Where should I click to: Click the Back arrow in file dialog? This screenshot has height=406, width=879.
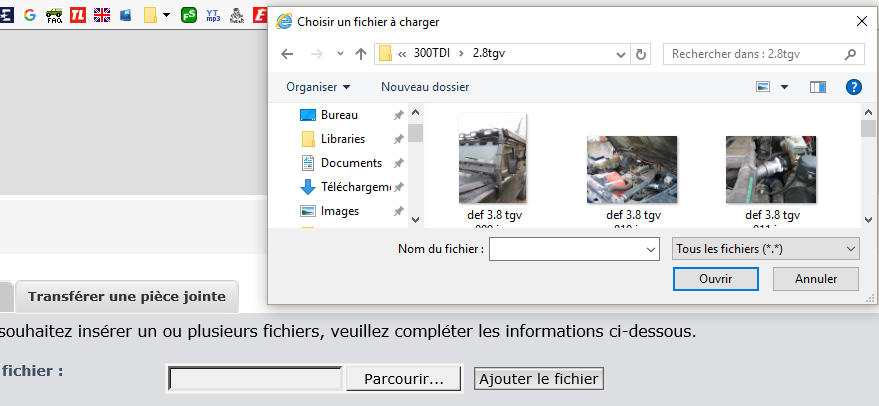coord(287,54)
